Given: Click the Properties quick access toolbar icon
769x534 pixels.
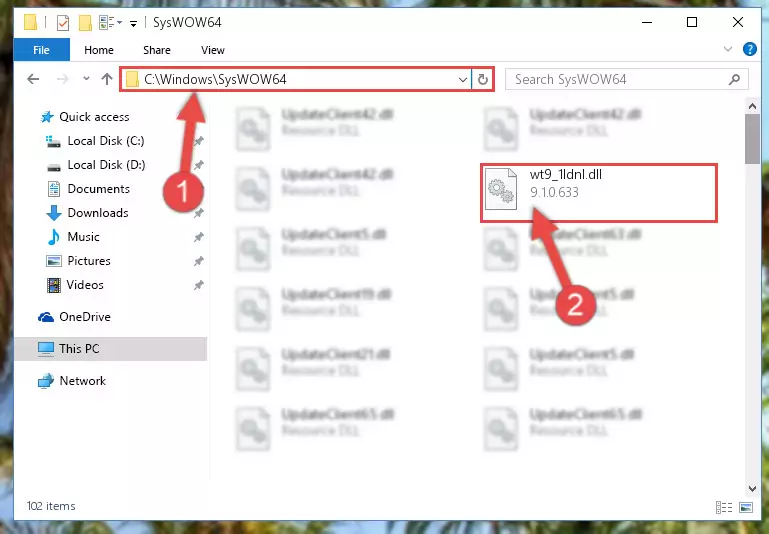Looking at the screenshot, I should click(x=63, y=23).
